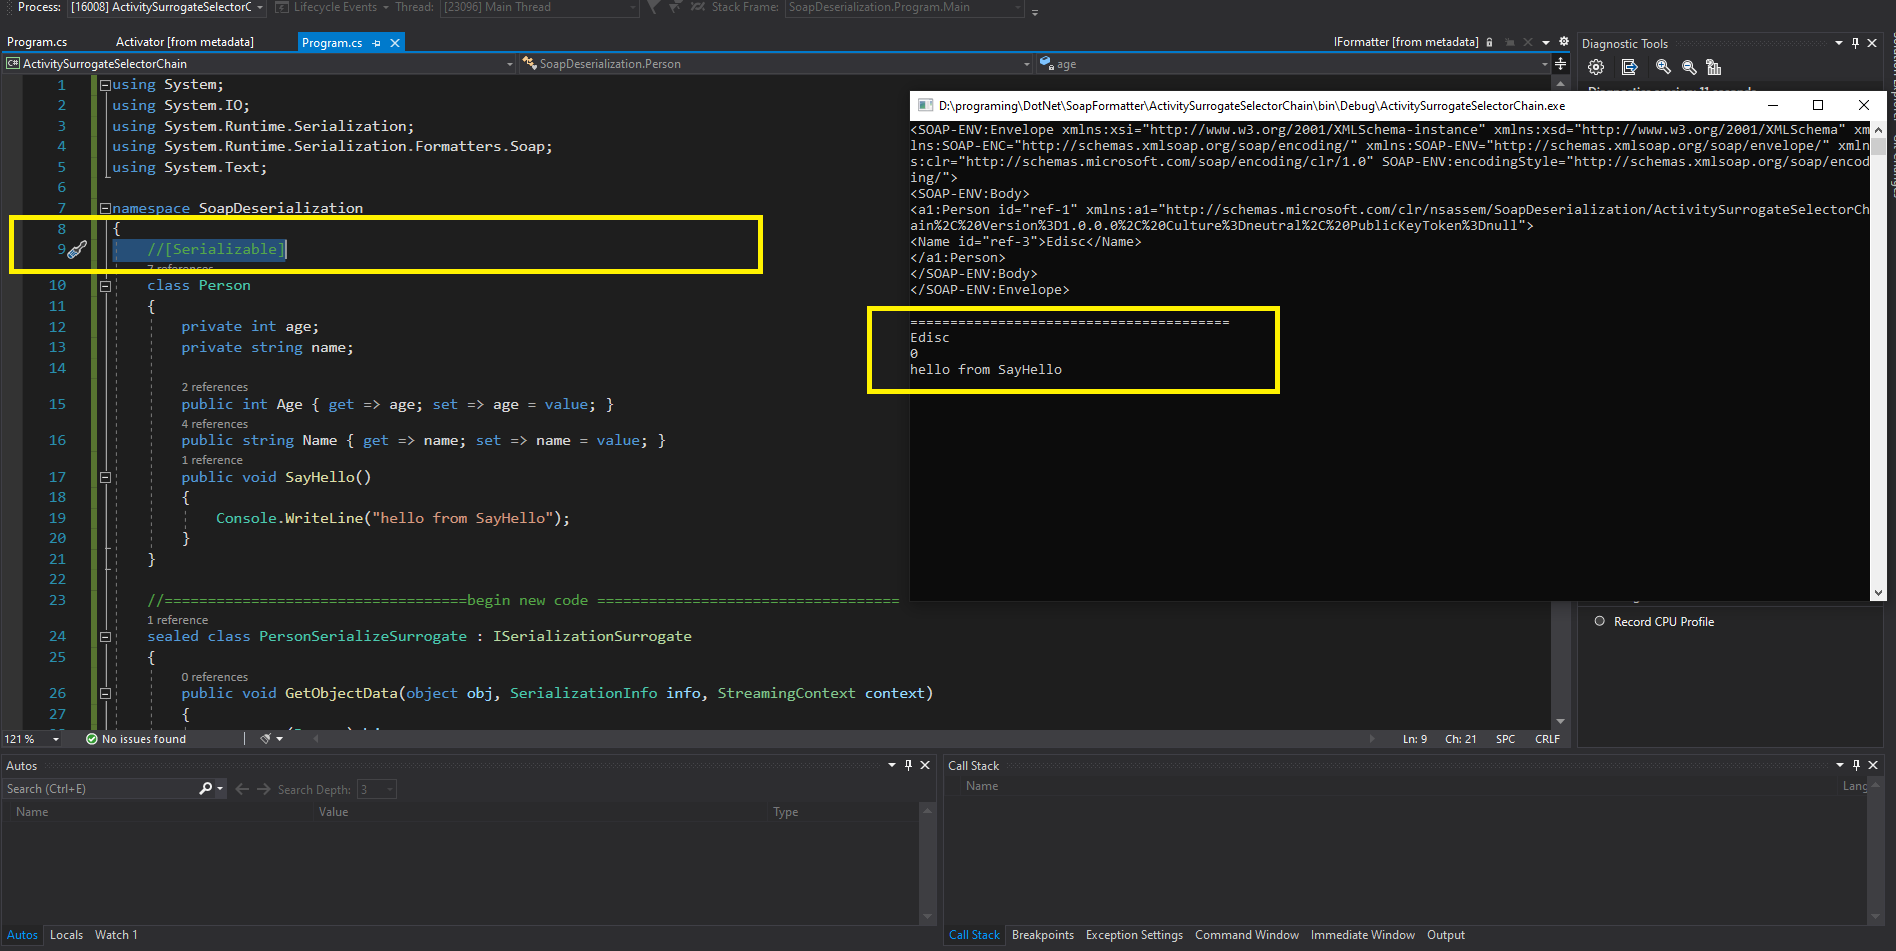Pin the Call Stack panel
The width and height of the screenshot is (1896, 951).
coord(1856,765)
